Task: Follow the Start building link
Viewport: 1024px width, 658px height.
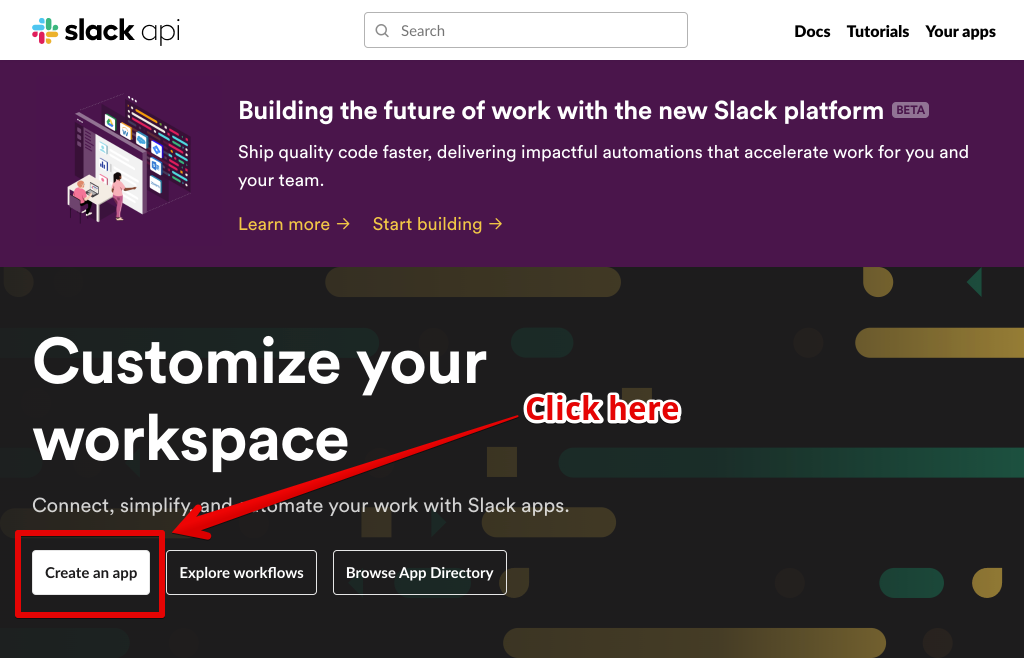Action: click(x=438, y=224)
